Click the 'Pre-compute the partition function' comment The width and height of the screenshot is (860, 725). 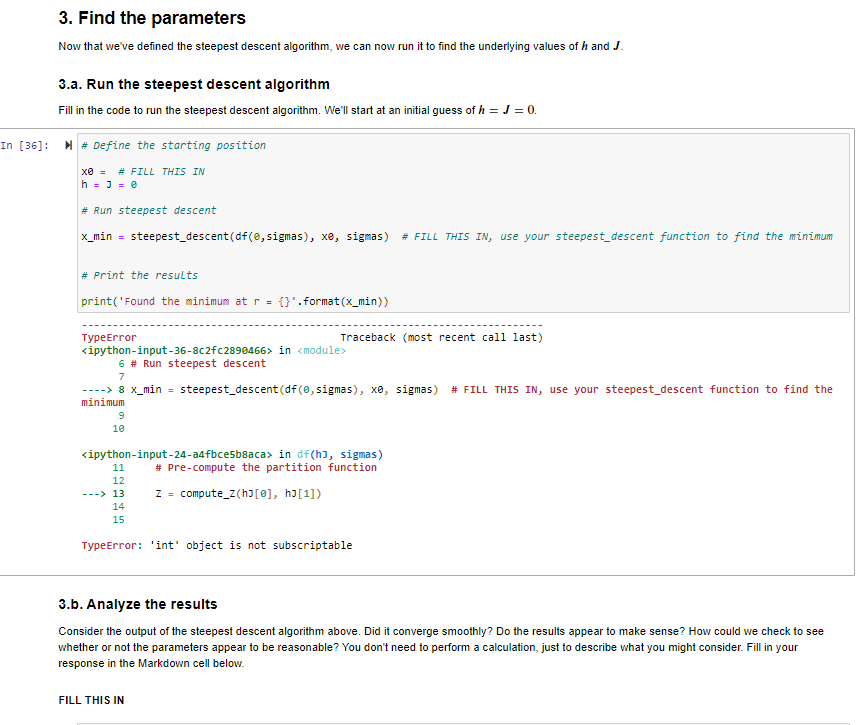click(266, 468)
